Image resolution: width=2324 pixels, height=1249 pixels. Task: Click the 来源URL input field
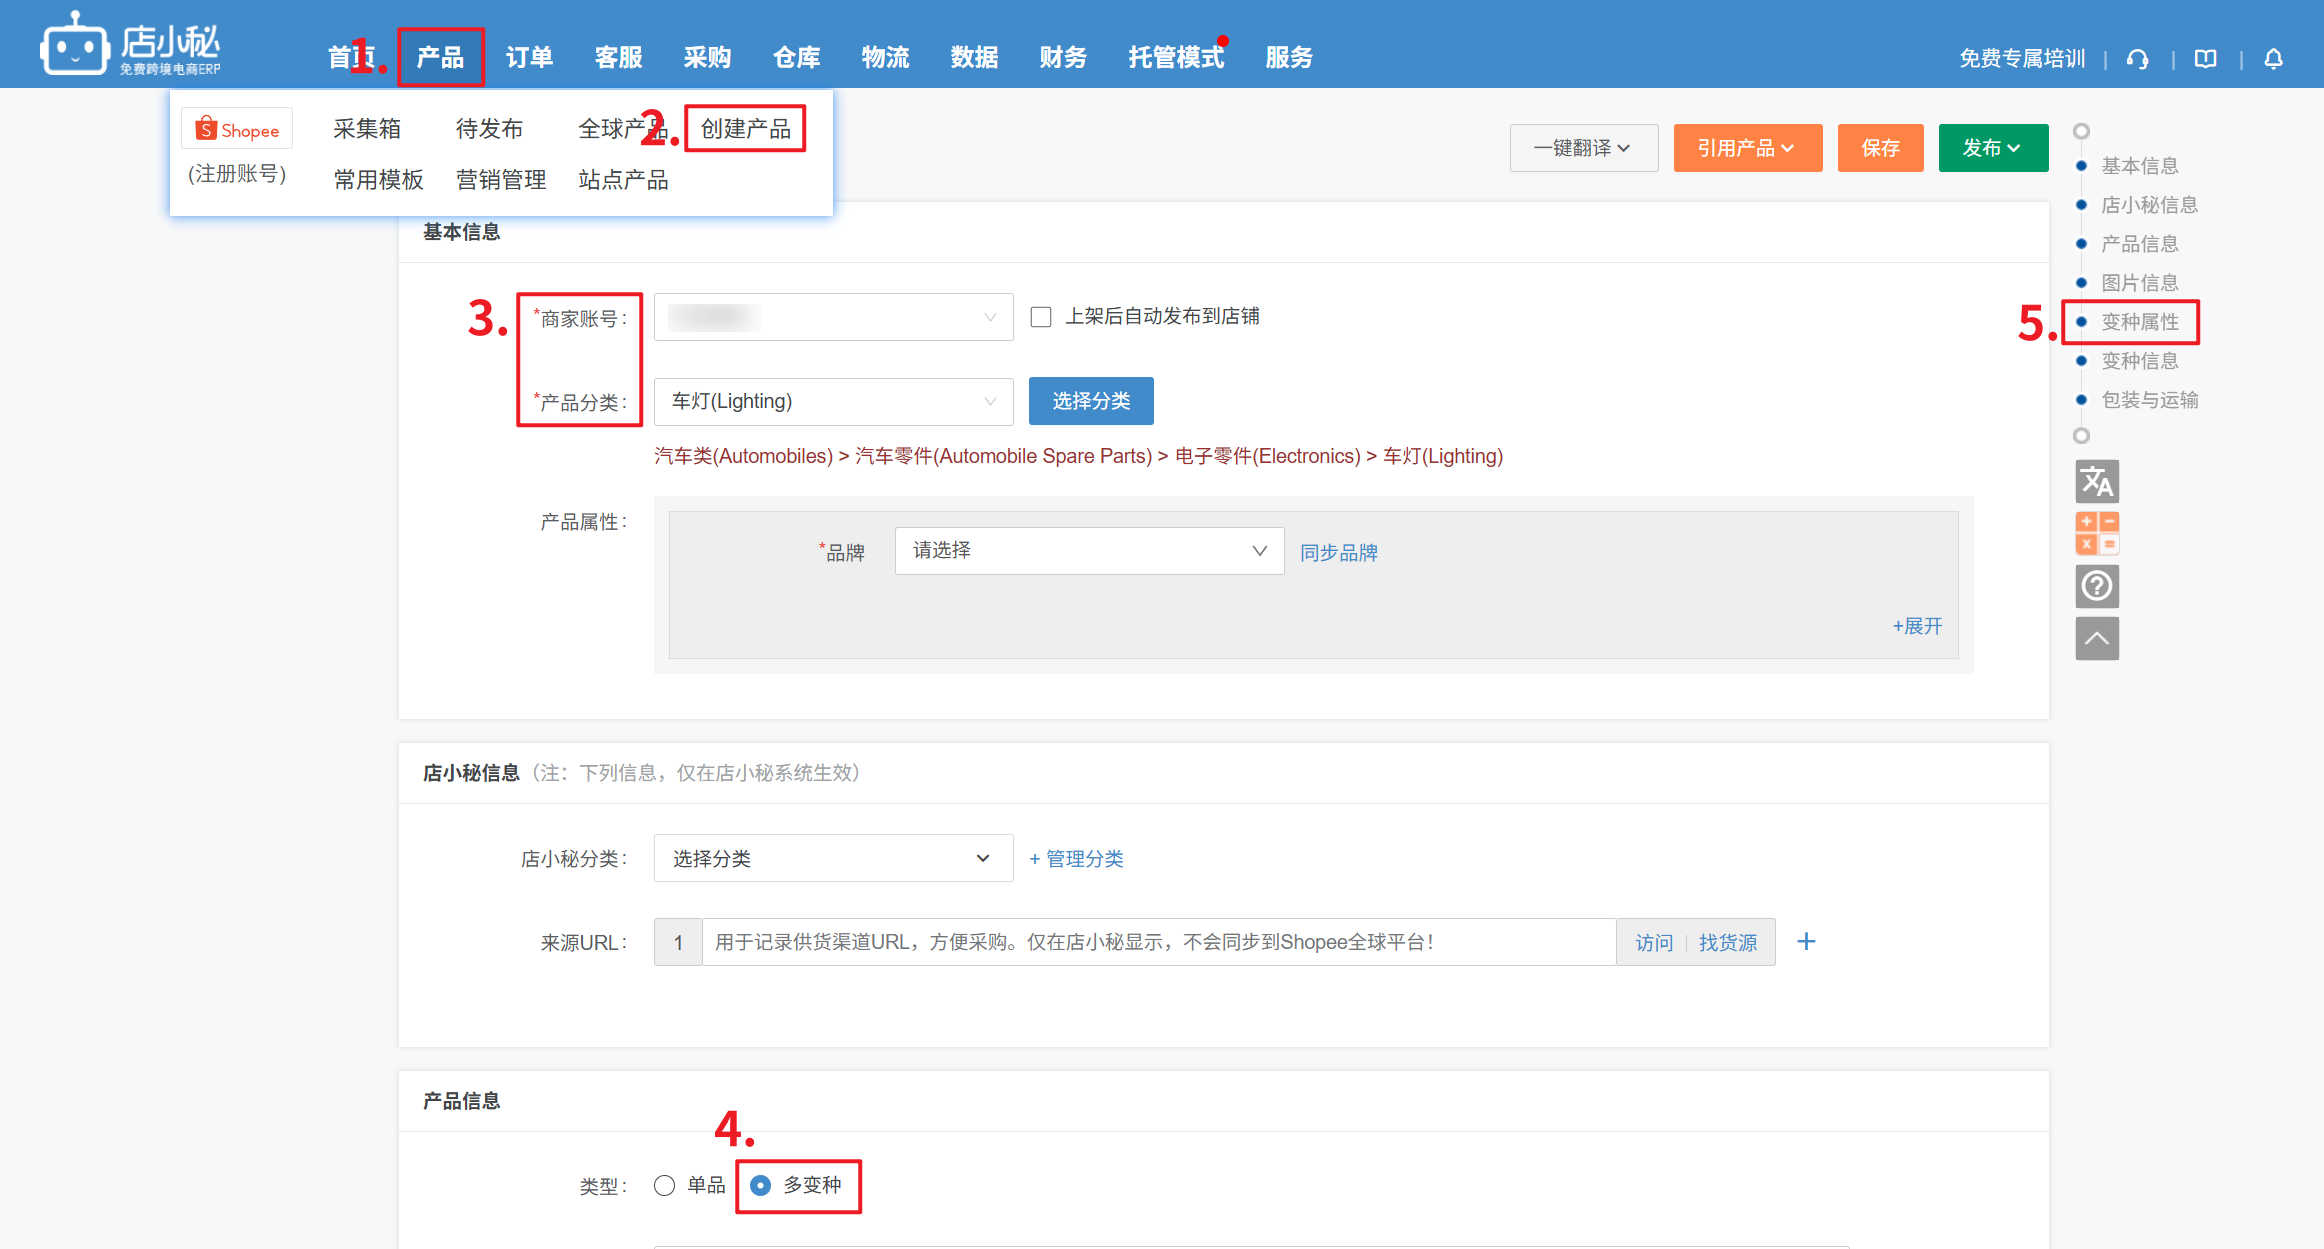pos(1158,942)
